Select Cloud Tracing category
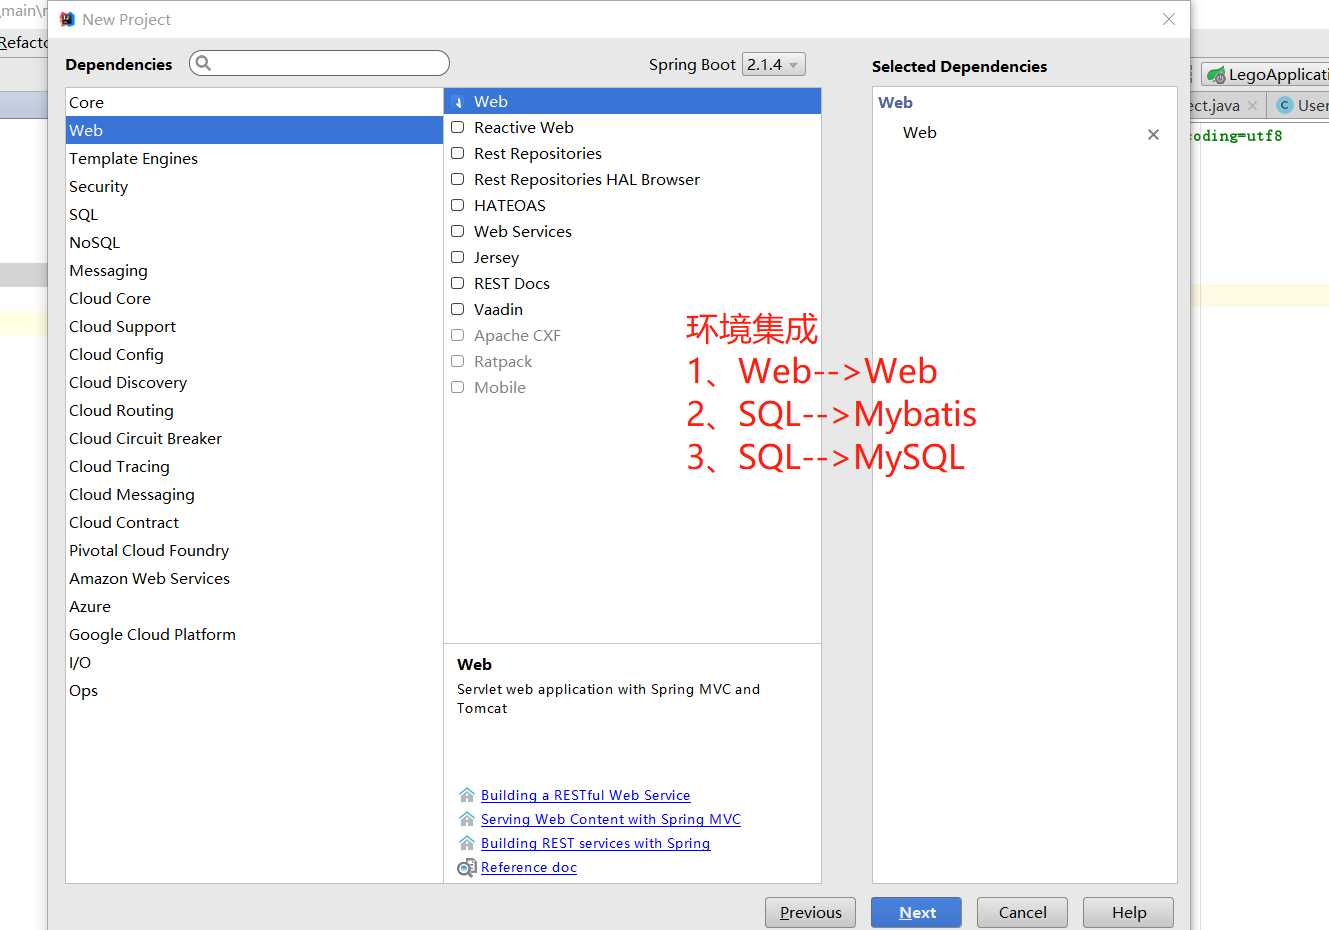 tap(254, 466)
